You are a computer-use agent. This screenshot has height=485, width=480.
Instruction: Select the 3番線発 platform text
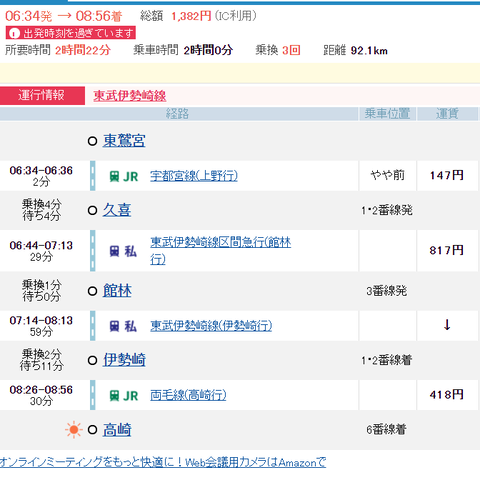387,291
